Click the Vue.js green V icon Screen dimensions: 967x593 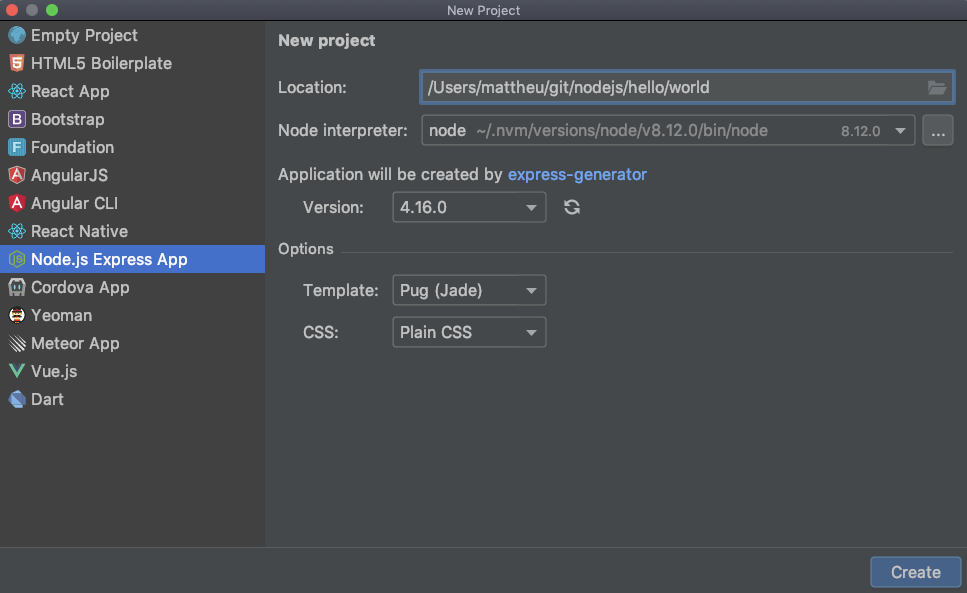(x=17, y=371)
